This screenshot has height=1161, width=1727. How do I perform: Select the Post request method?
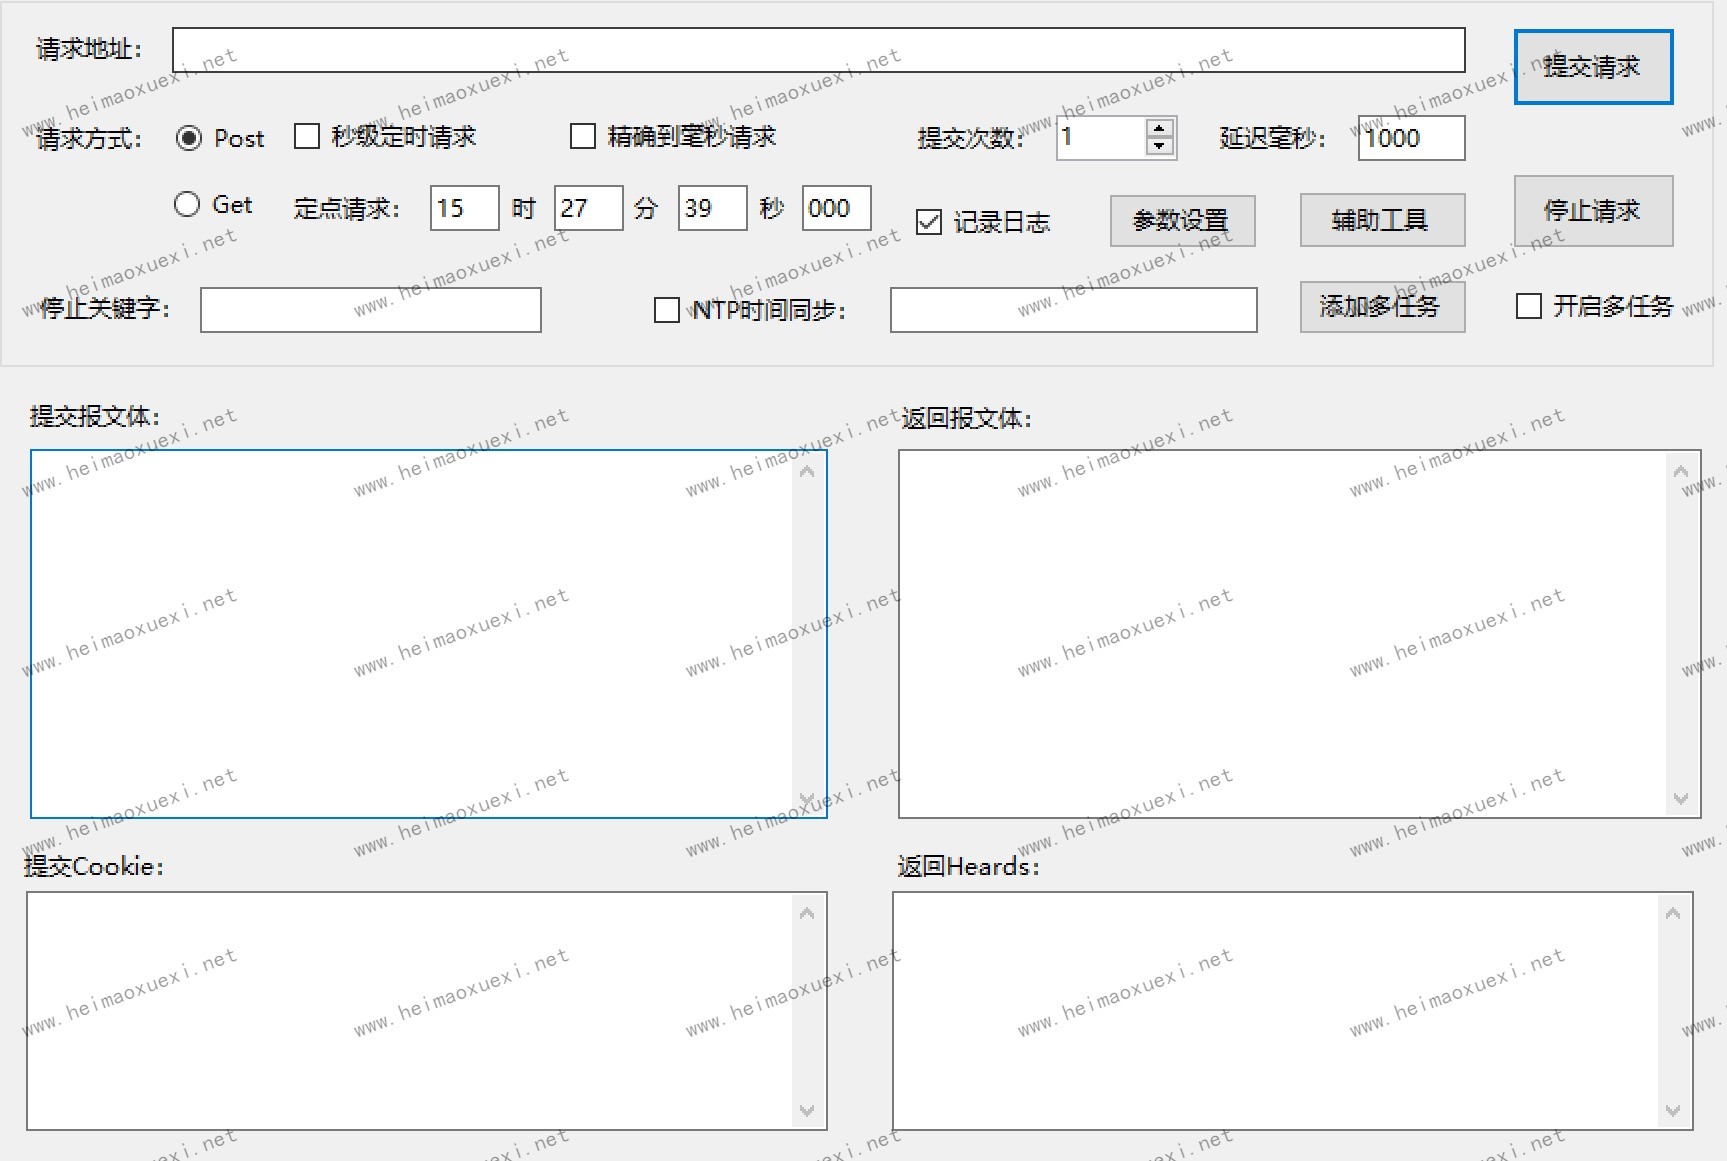point(189,138)
